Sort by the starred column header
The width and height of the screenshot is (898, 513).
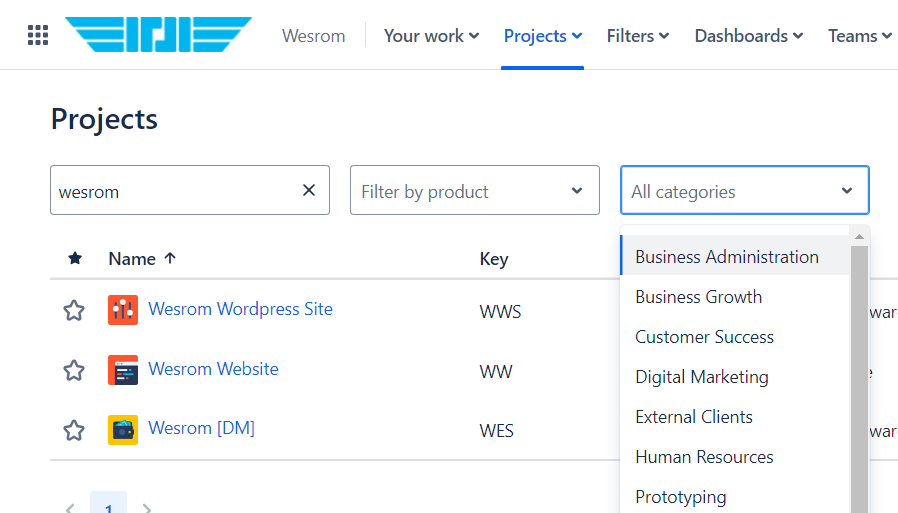75,258
